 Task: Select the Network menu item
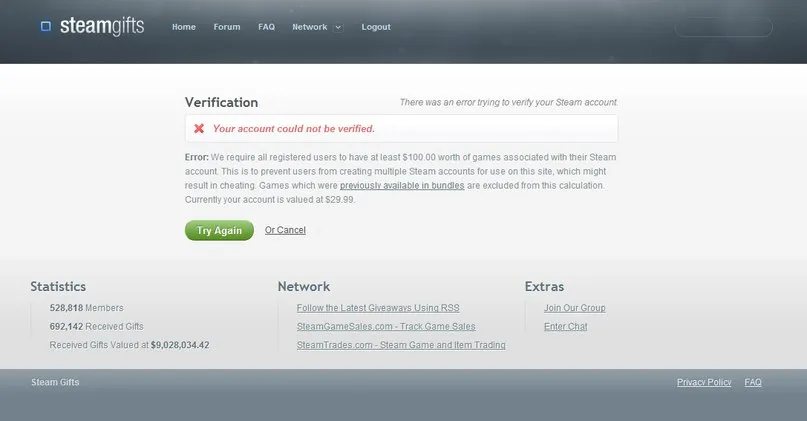point(310,27)
